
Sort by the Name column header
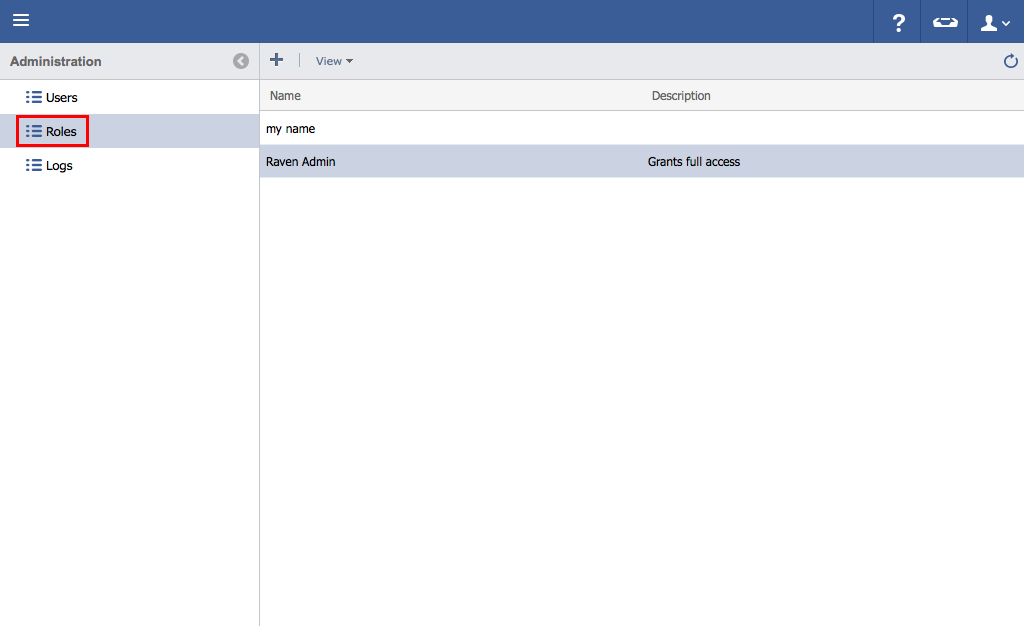(x=285, y=96)
